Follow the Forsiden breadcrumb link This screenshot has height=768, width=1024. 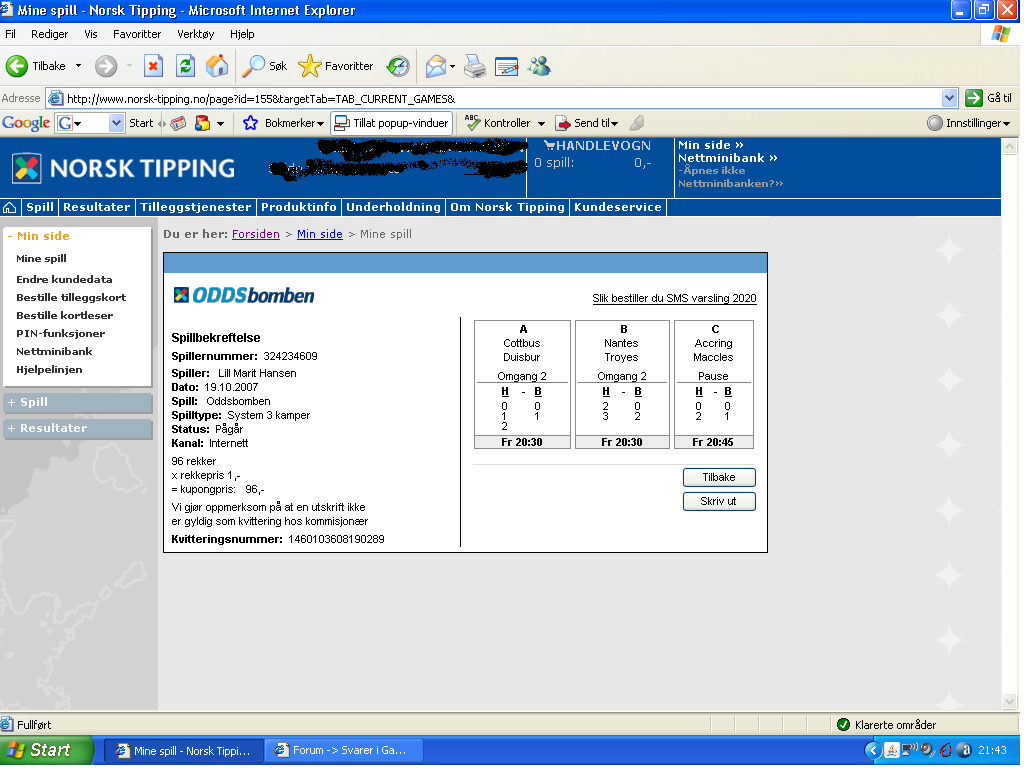tap(255, 234)
